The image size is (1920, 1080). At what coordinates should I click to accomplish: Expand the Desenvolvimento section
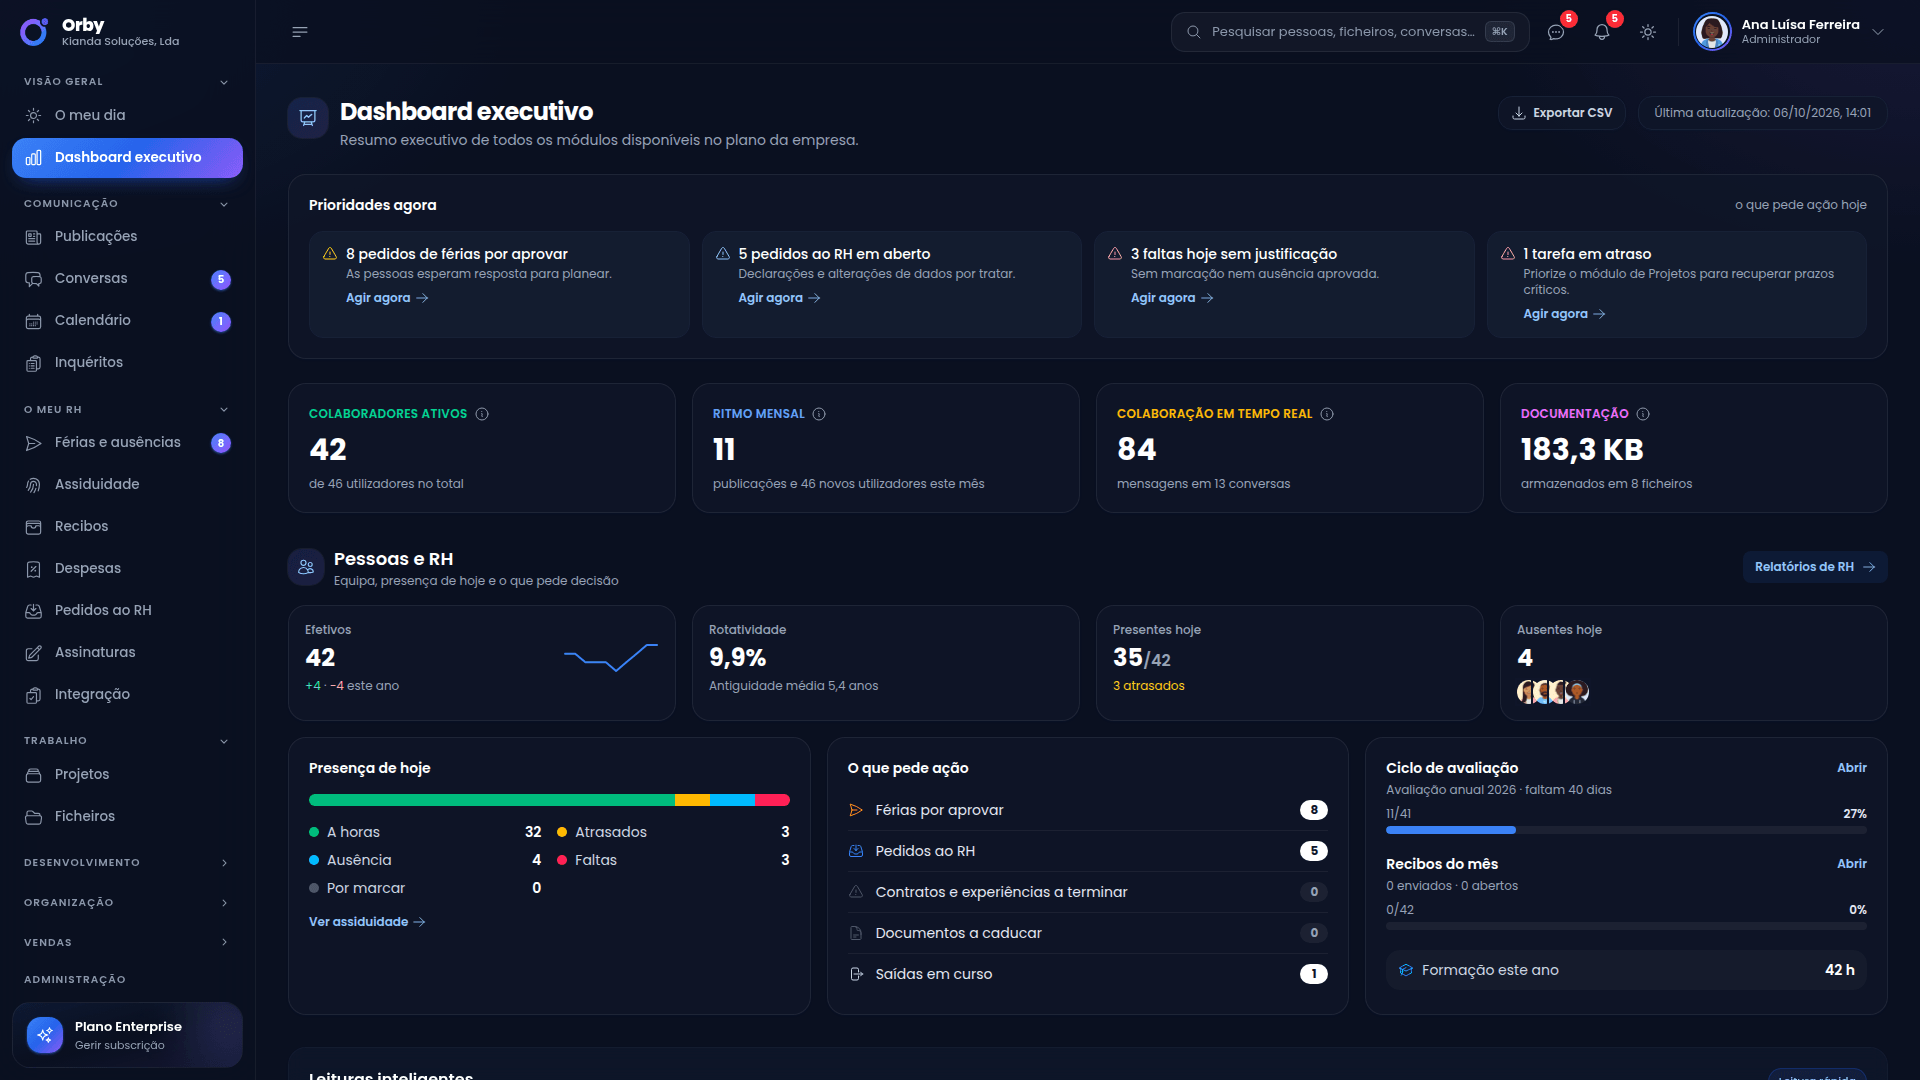click(224, 863)
